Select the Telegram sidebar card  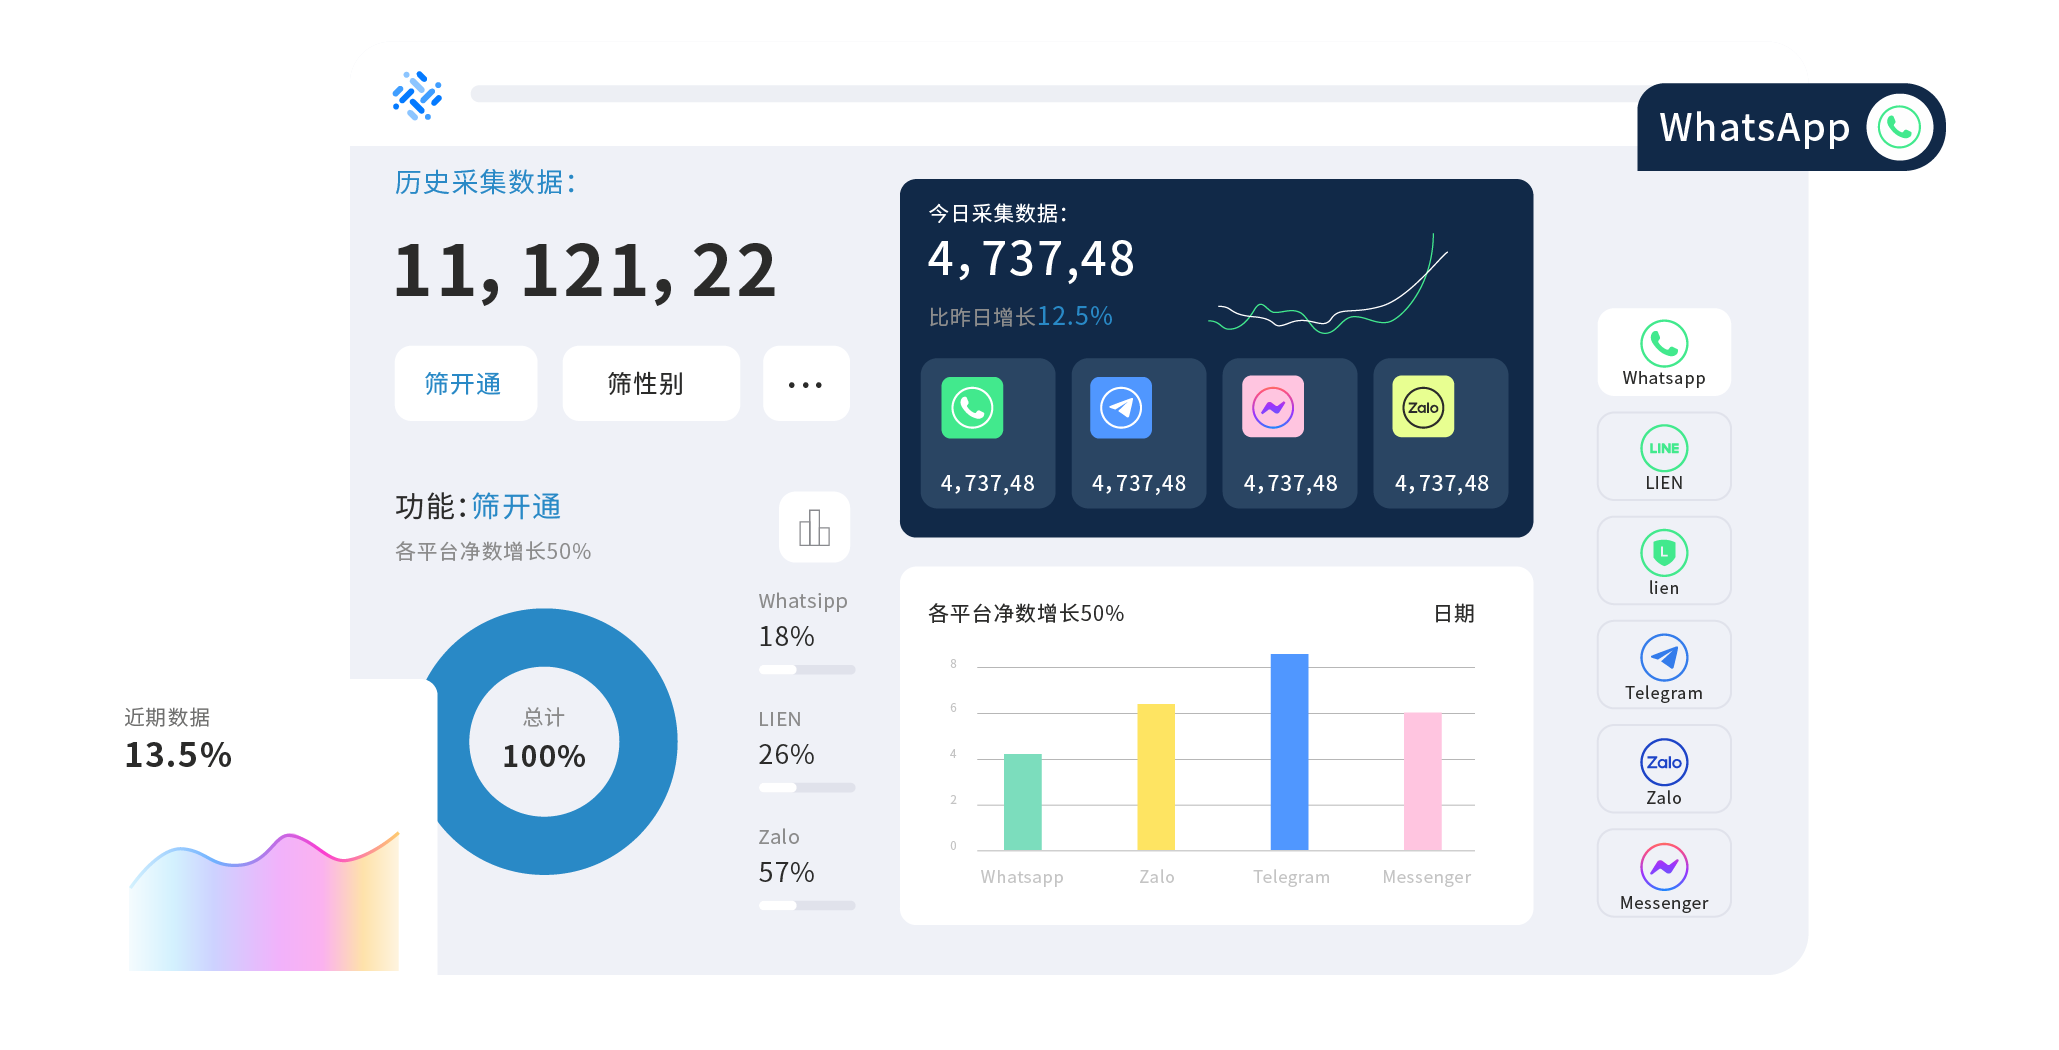click(x=1664, y=665)
